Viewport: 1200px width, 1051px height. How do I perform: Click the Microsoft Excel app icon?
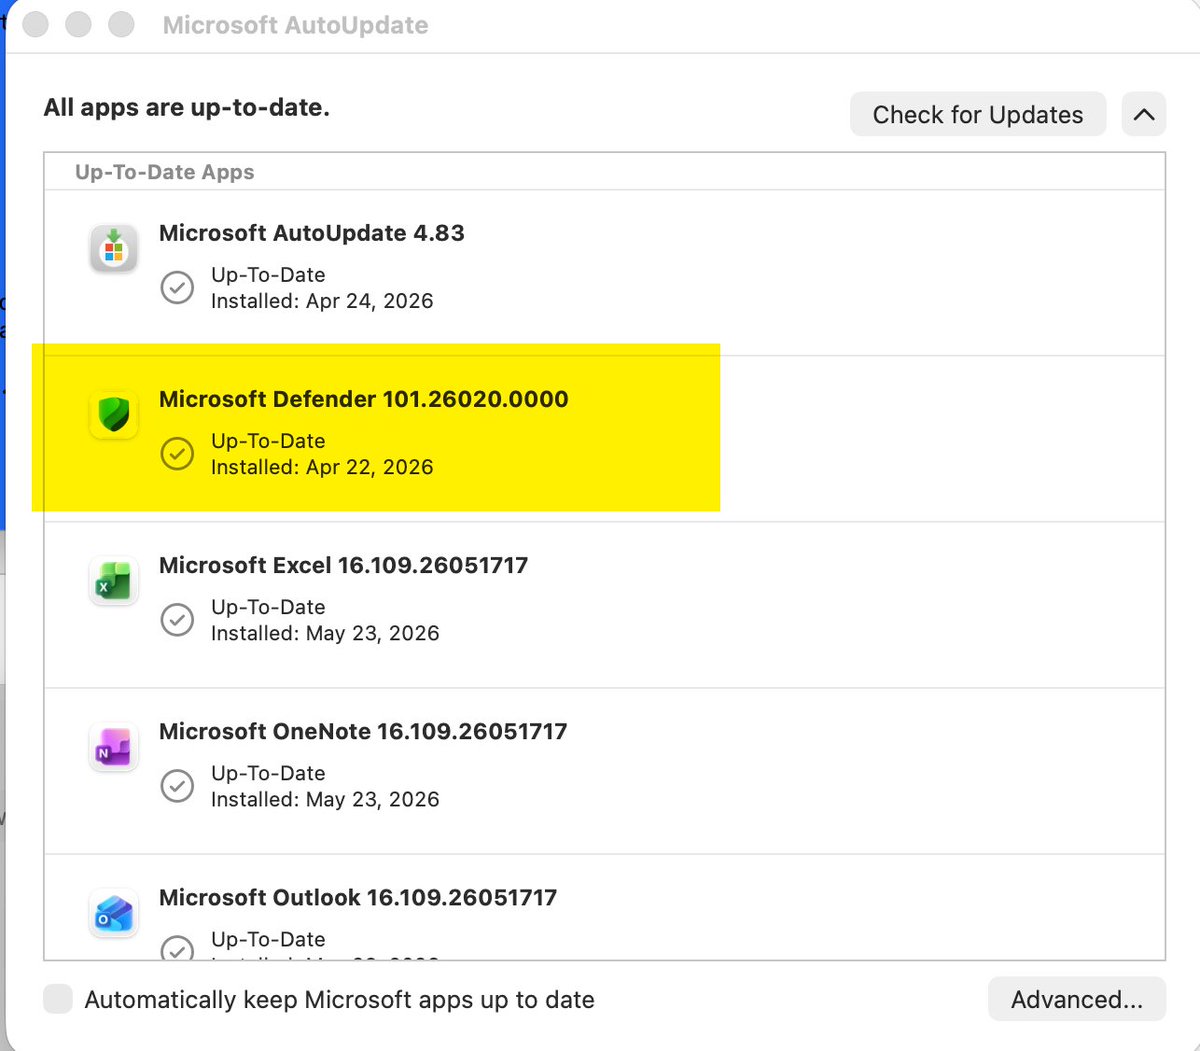click(x=114, y=580)
